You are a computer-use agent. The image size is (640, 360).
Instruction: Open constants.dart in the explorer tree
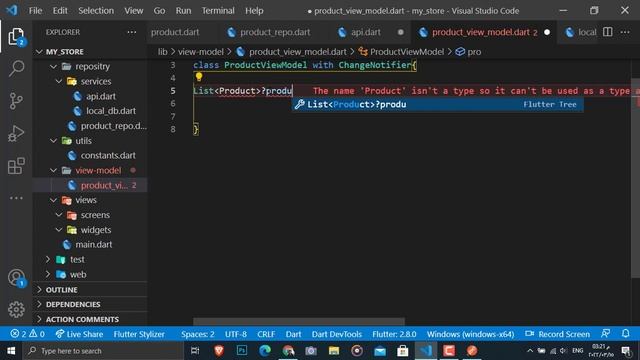click(x=108, y=156)
